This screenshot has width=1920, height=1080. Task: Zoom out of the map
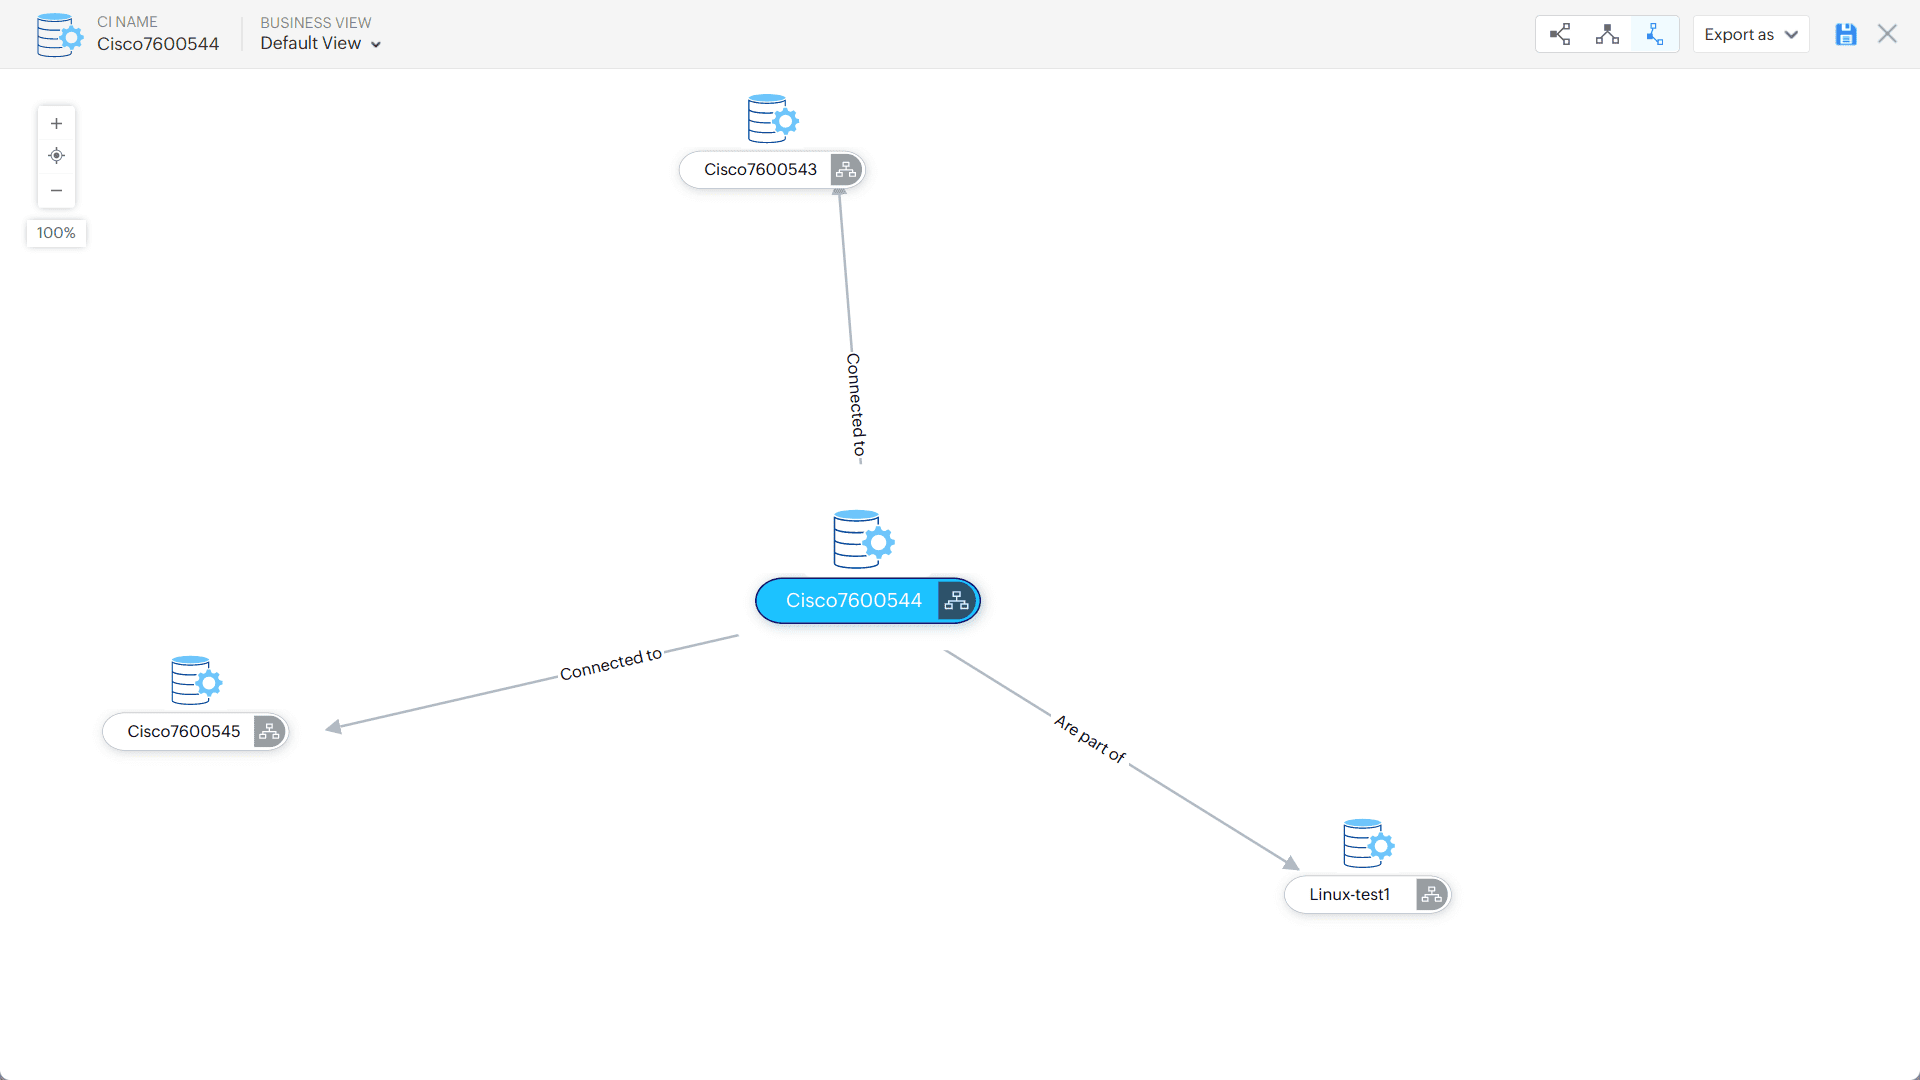57,190
